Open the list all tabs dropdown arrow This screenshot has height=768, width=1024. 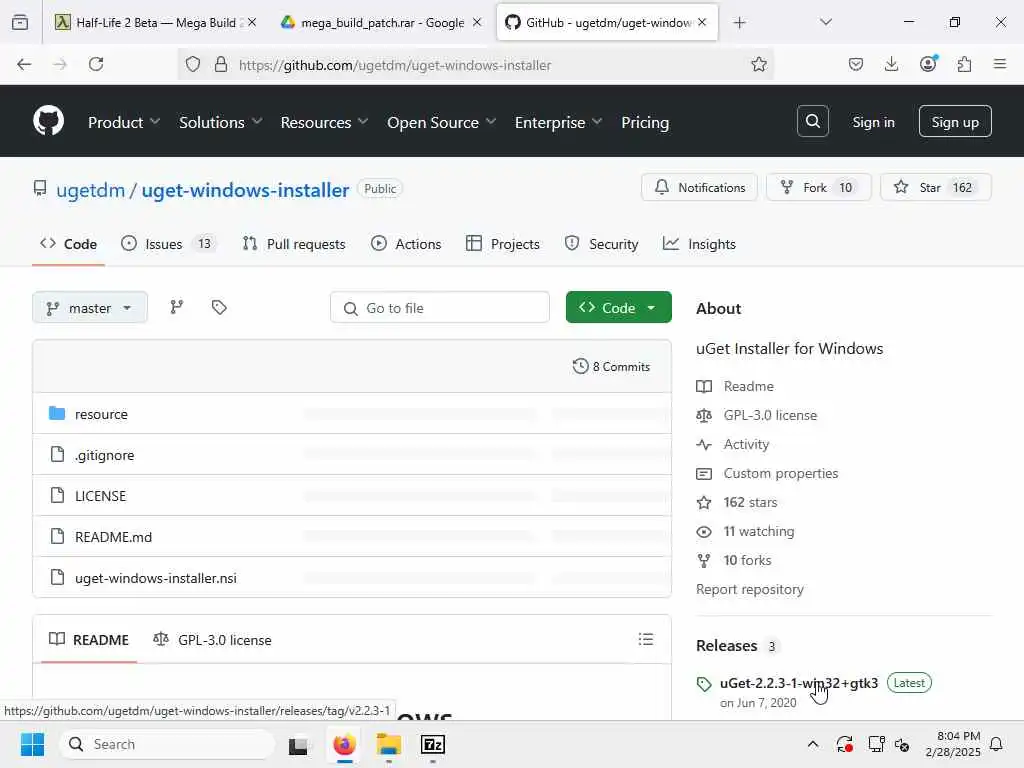pyautogui.click(x=826, y=23)
